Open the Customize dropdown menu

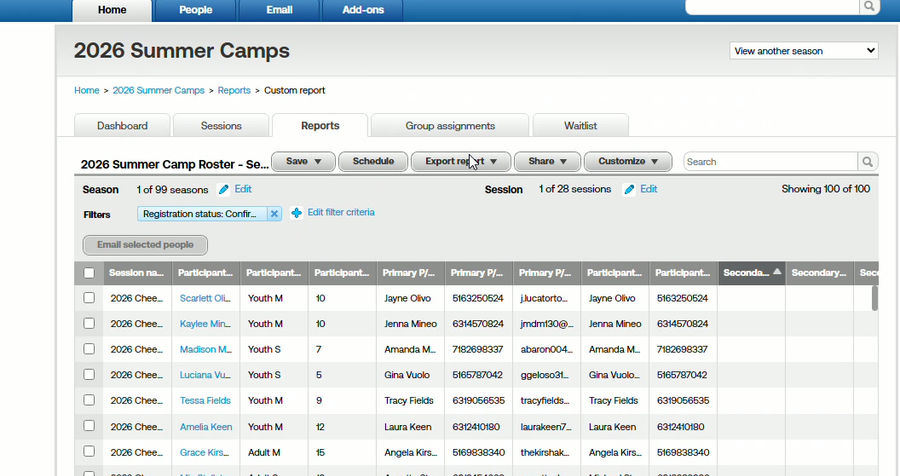[628, 161]
